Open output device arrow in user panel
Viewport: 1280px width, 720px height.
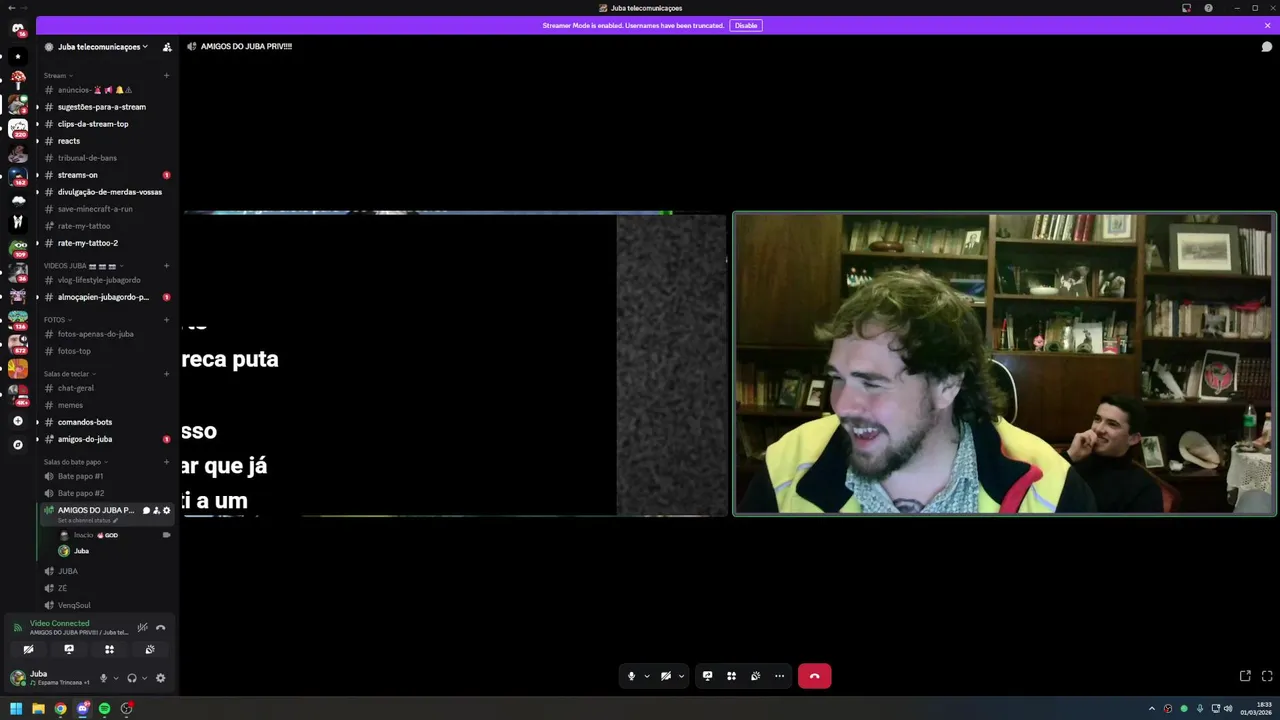tap(145, 678)
